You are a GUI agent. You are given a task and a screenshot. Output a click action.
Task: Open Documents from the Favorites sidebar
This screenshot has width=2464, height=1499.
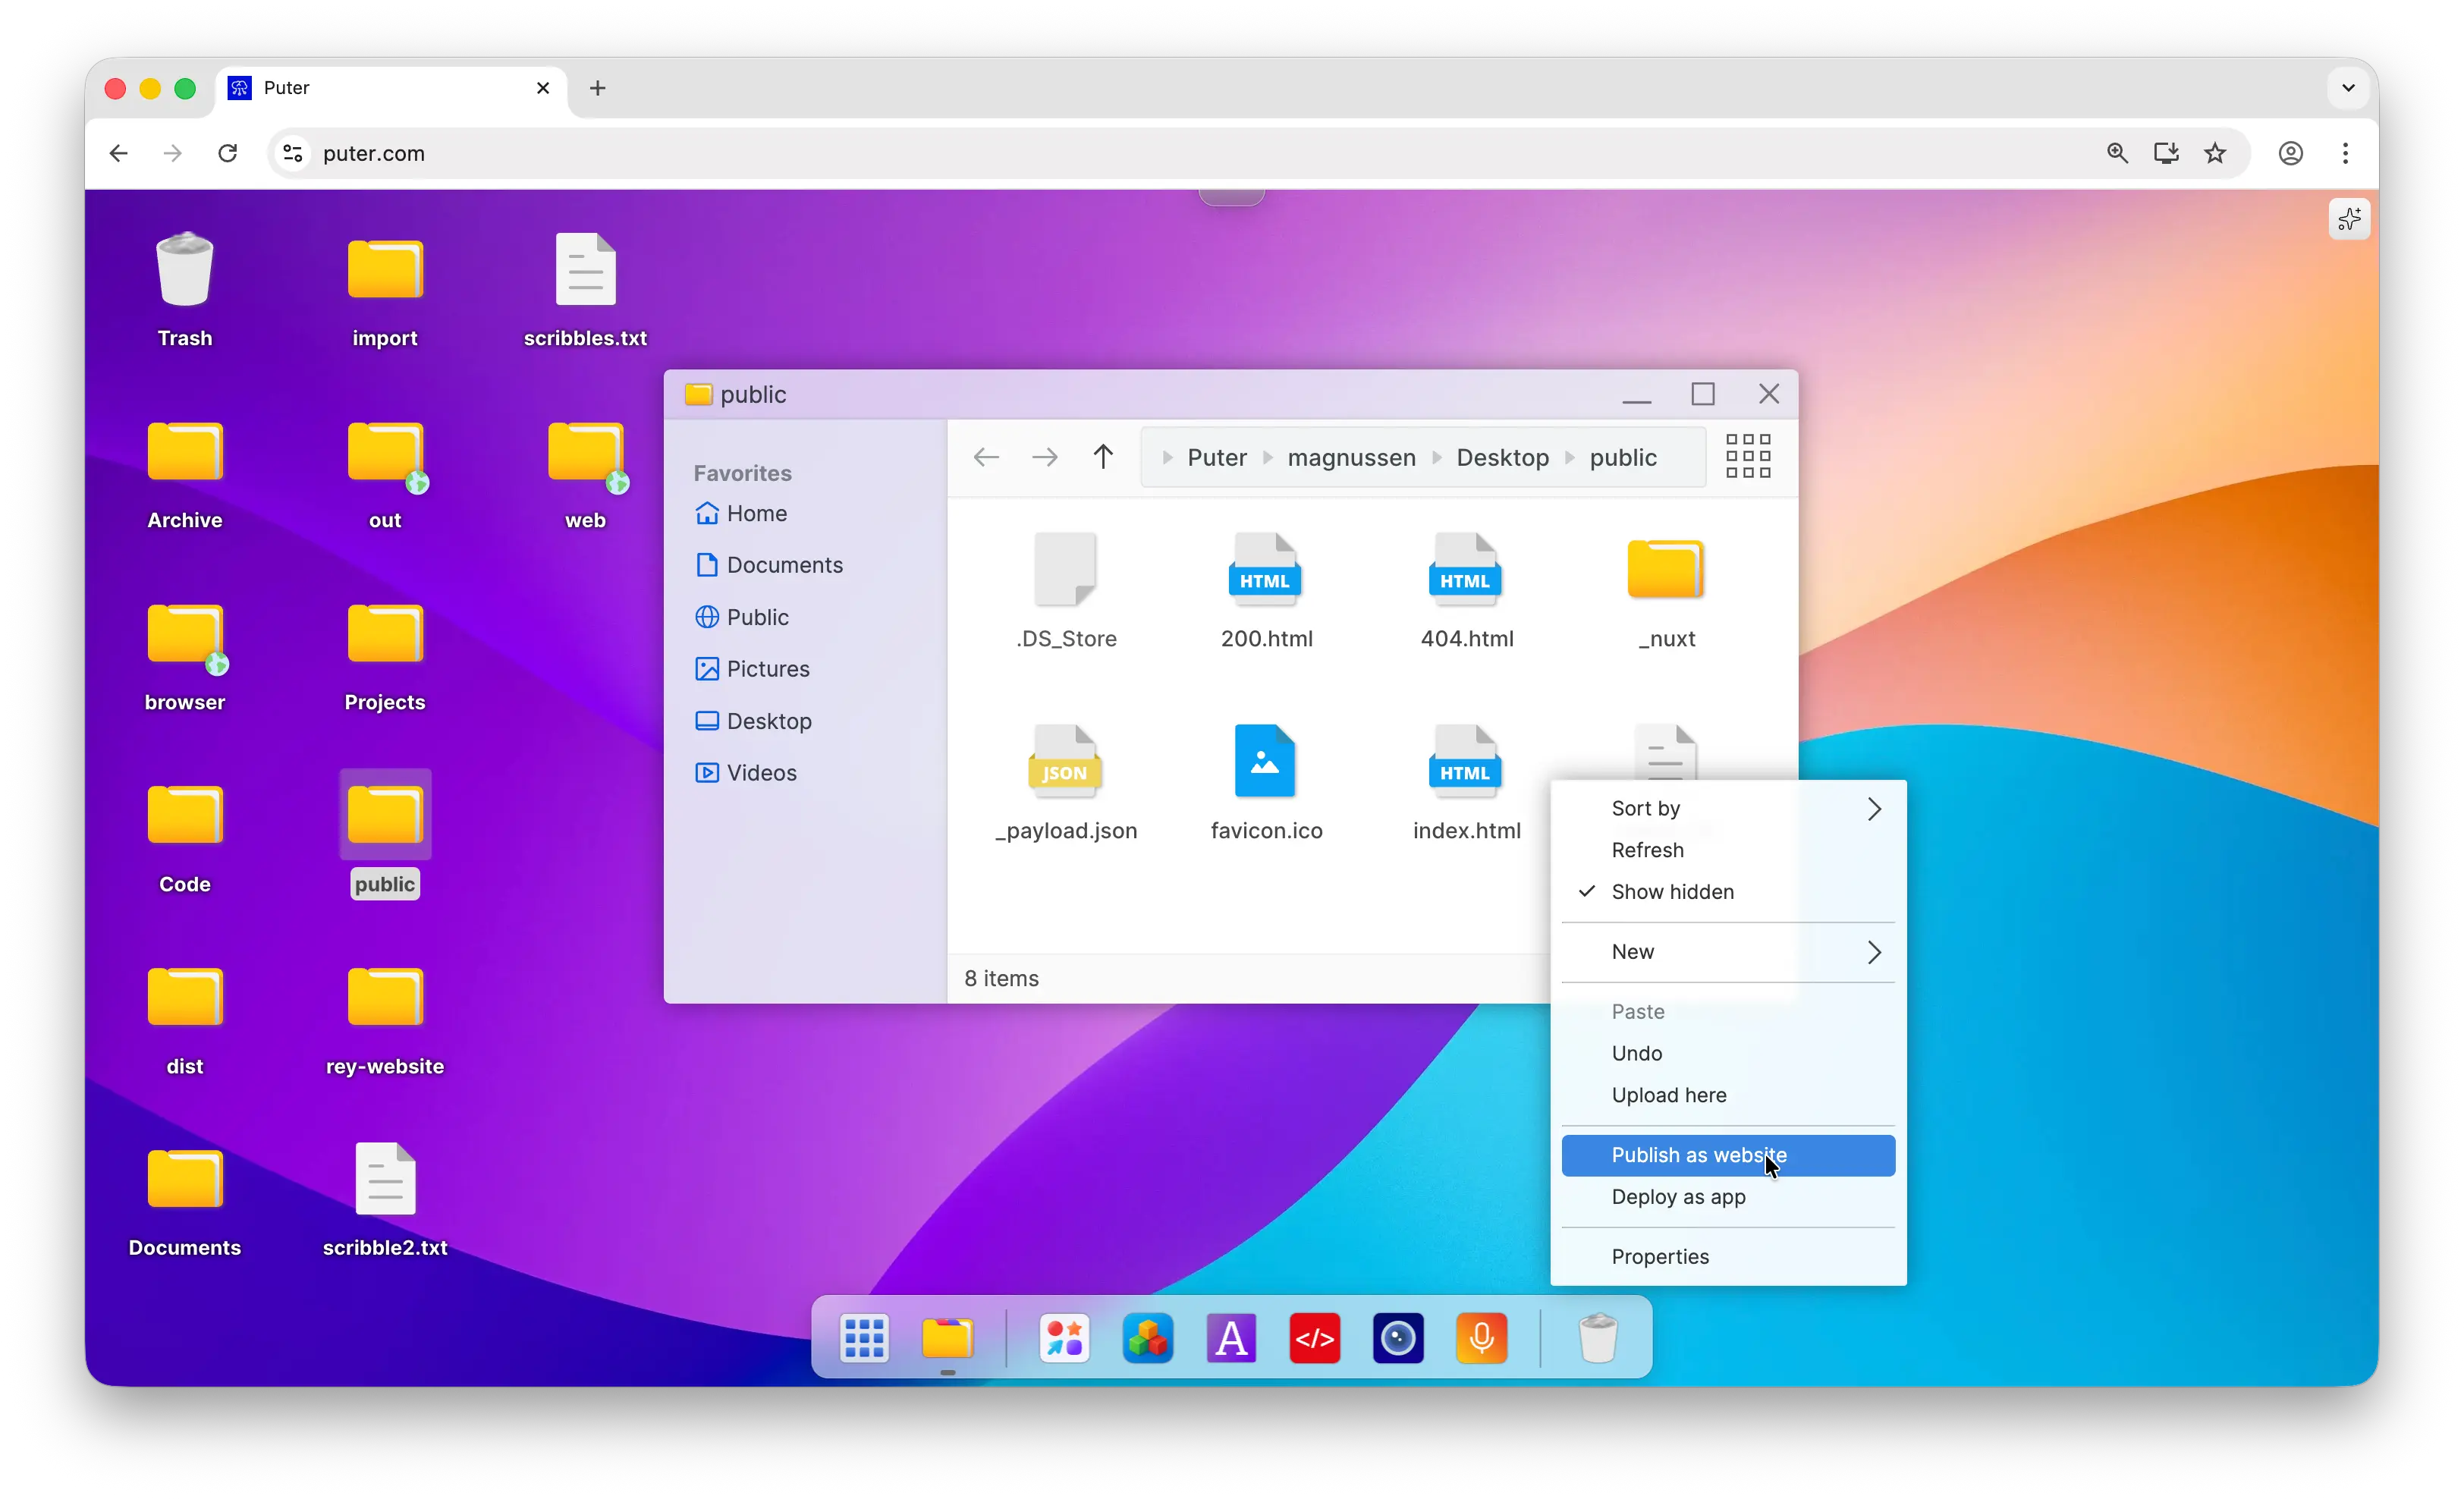coord(784,564)
